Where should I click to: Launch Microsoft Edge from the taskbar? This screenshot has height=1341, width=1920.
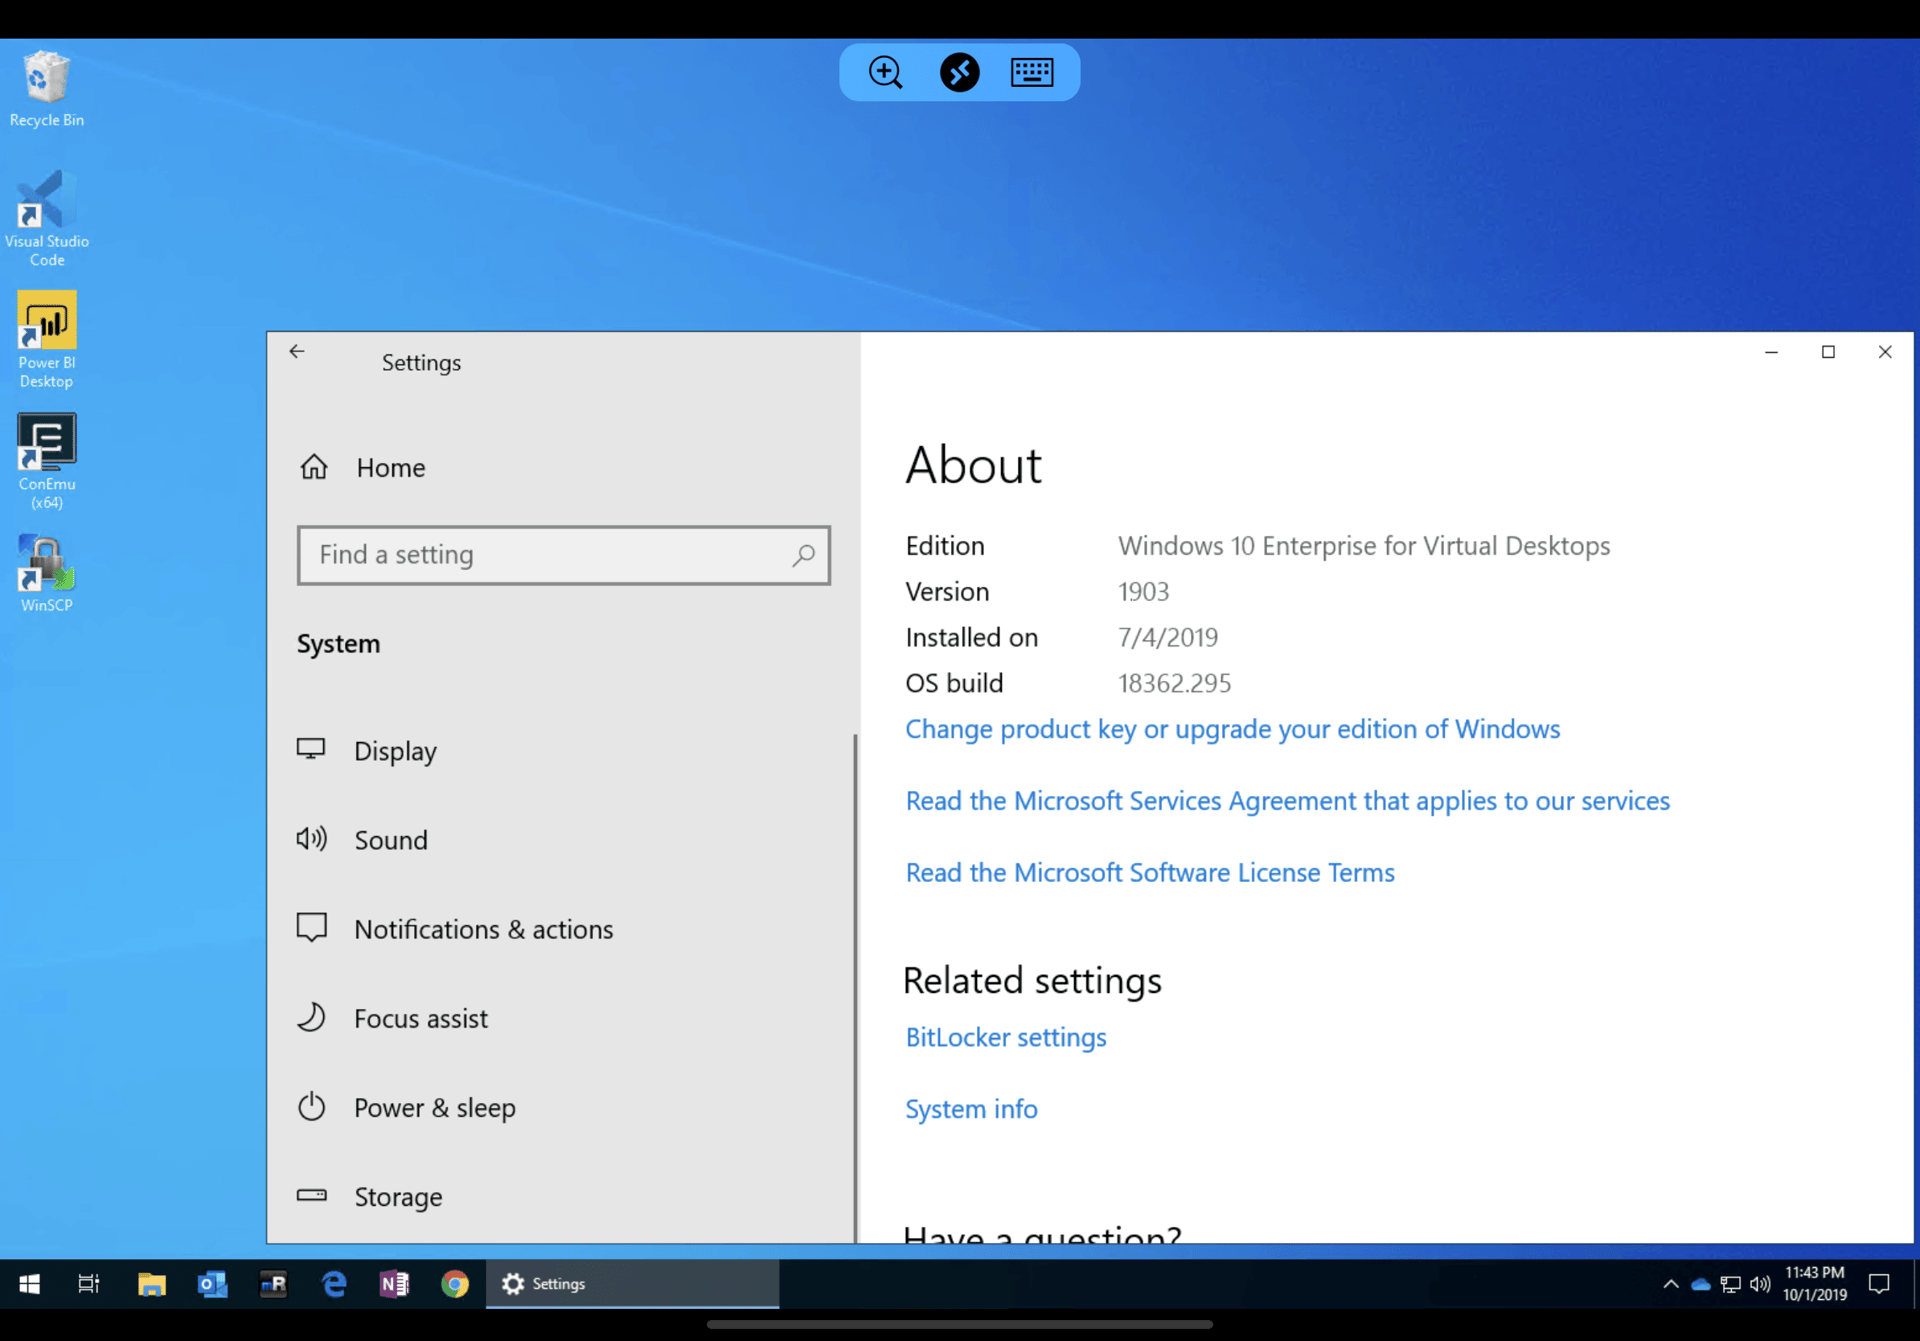click(x=333, y=1284)
